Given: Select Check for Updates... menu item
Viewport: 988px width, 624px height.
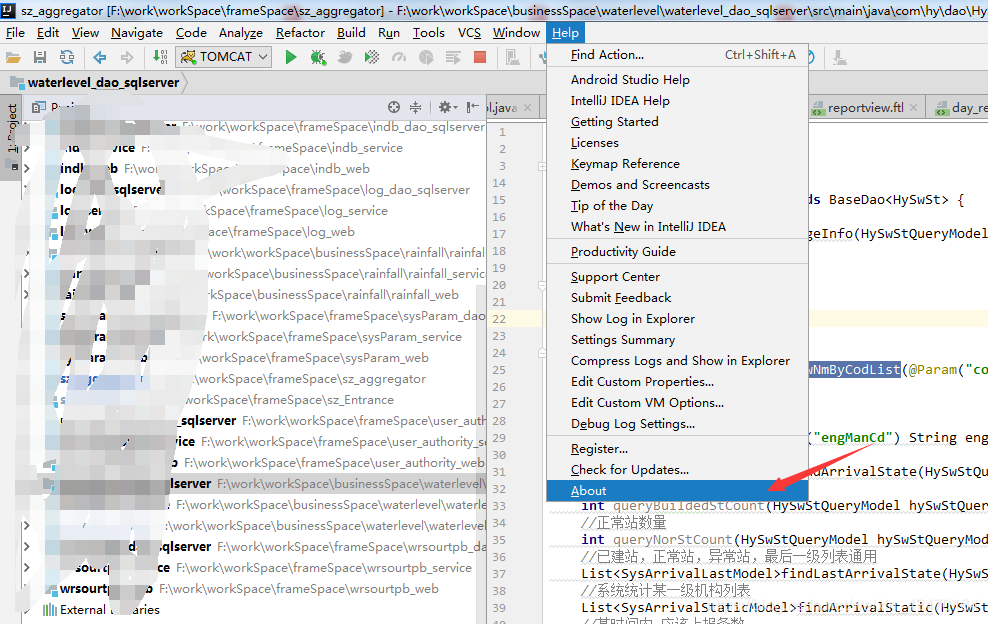Looking at the screenshot, I should tap(677, 470).
